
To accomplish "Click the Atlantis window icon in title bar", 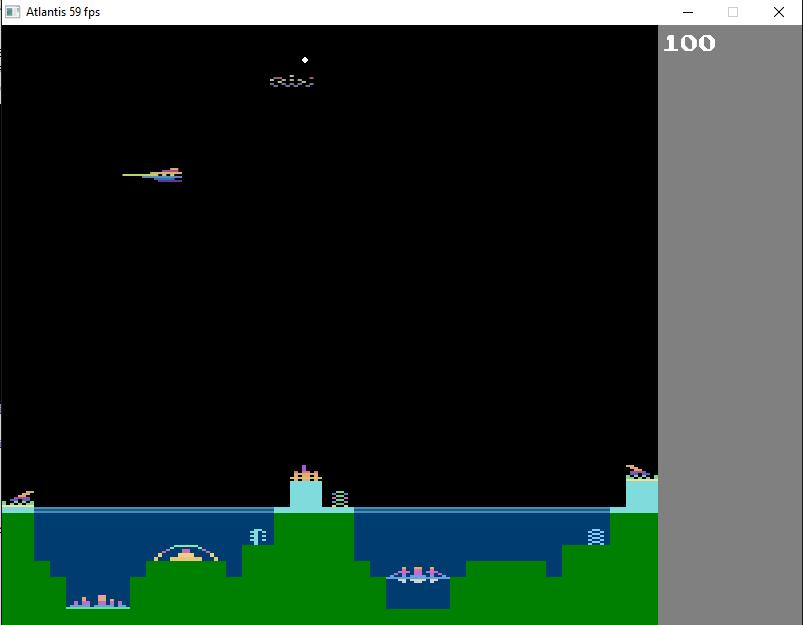I will (12, 12).
